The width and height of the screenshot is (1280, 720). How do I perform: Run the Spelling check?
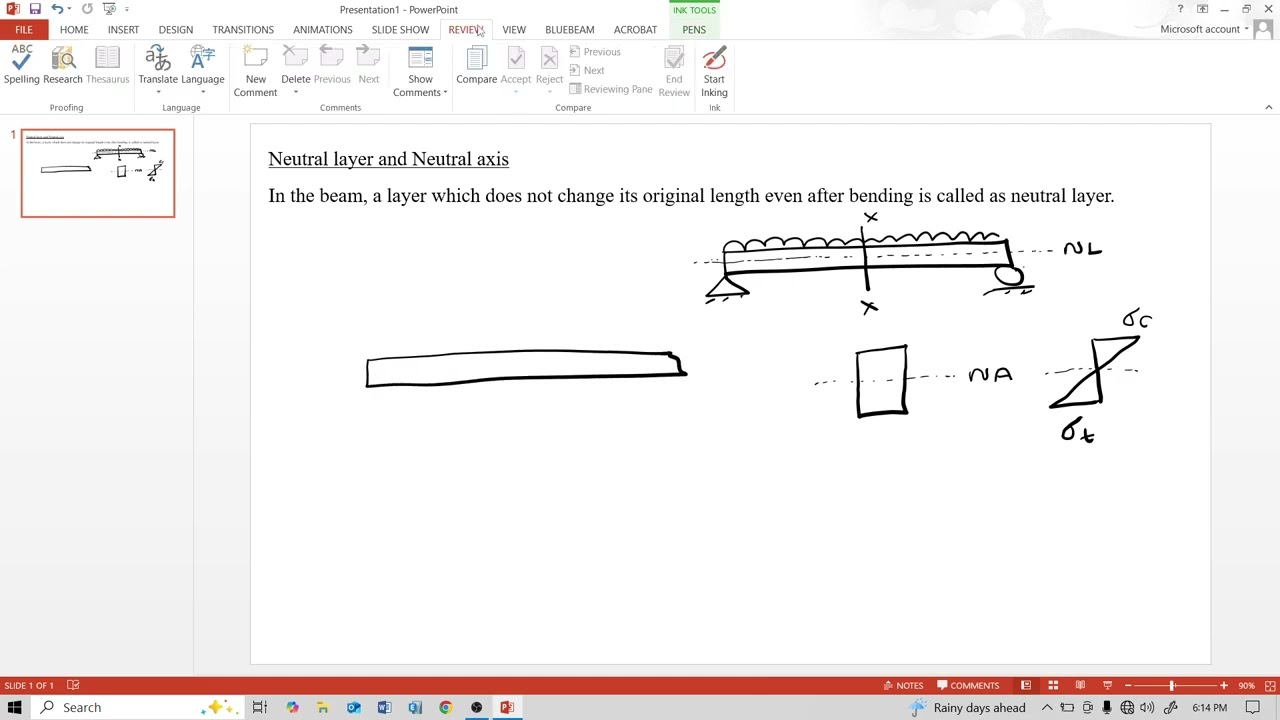pos(21,66)
